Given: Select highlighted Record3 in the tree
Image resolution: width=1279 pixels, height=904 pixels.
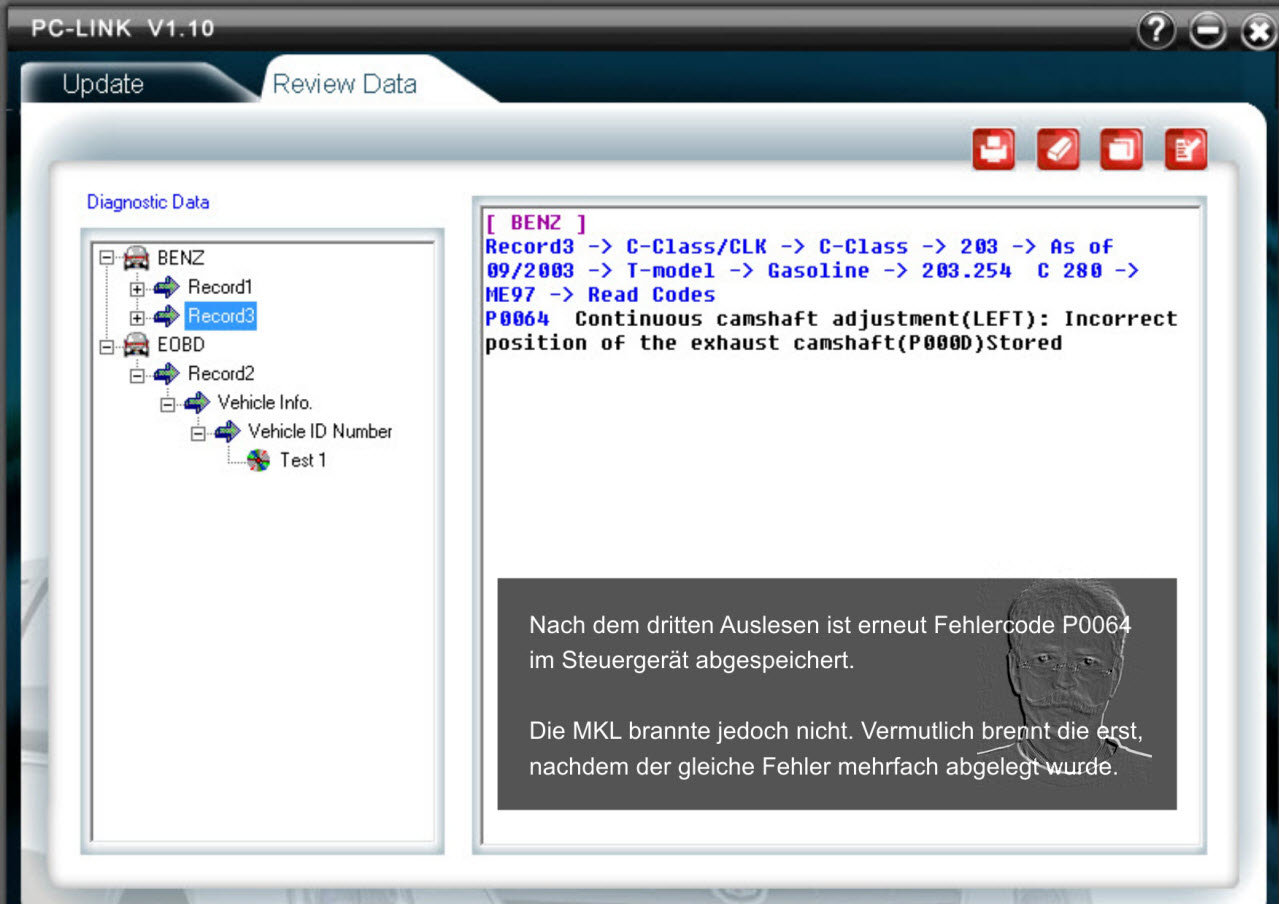Looking at the screenshot, I should pyautogui.click(x=221, y=316).
